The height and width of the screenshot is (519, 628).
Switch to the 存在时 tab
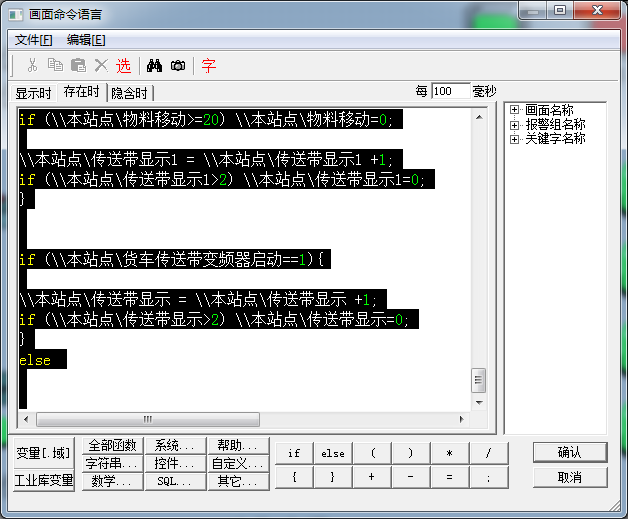tap(82, 92)
